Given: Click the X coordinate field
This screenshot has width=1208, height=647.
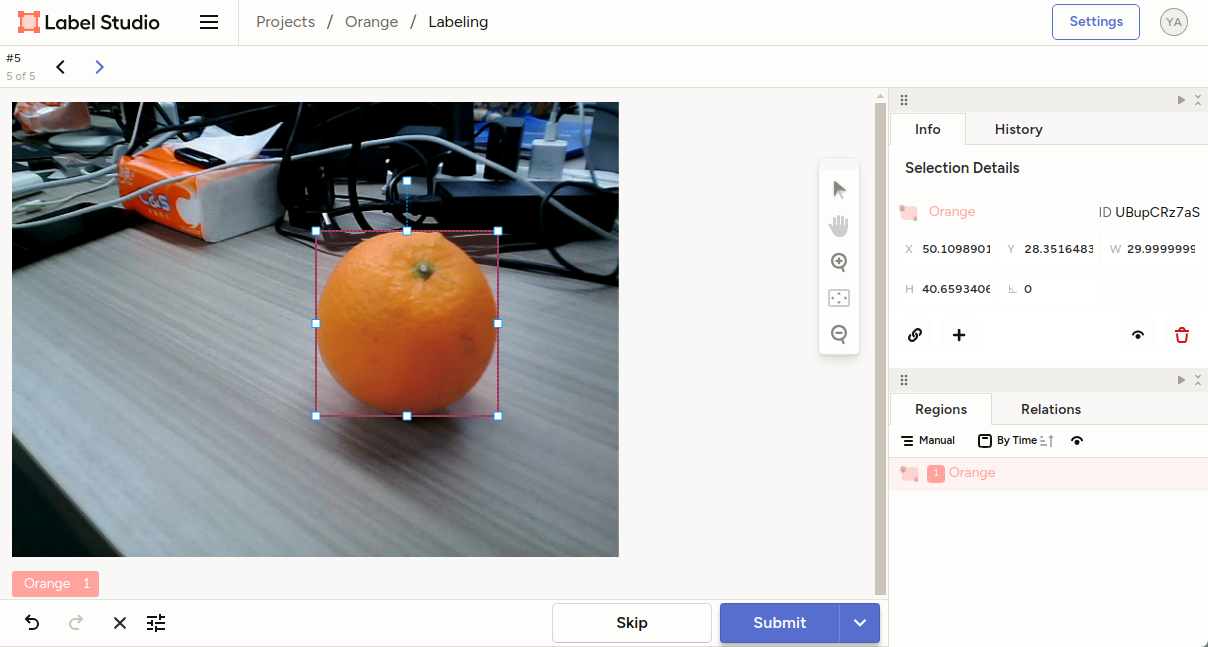Looking at the screenshot, I should click(946, 249).
